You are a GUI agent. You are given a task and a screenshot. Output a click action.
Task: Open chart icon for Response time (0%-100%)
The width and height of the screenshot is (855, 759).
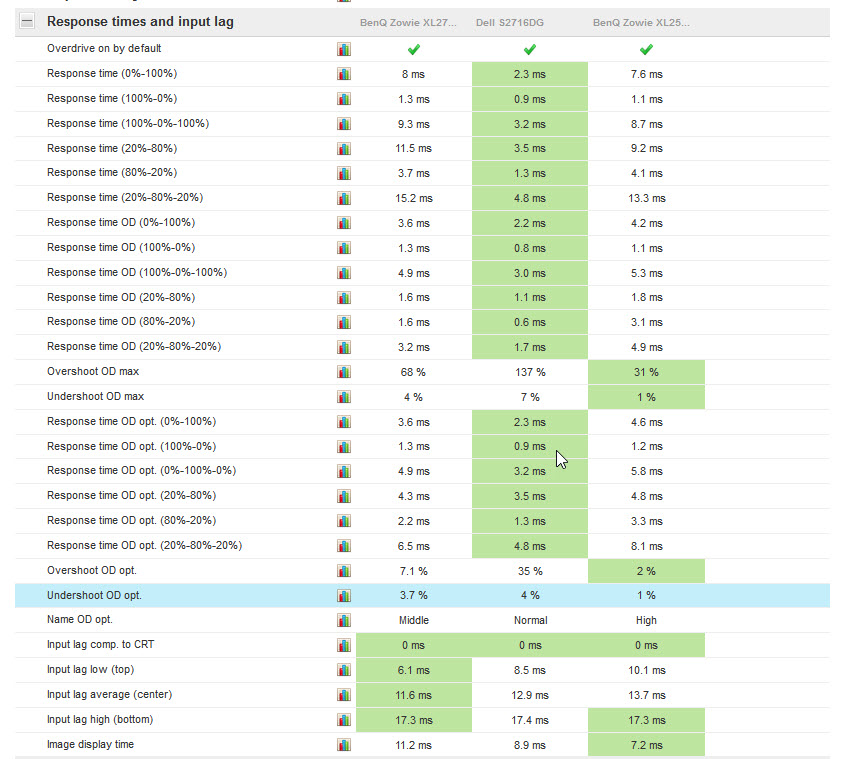tap(344, 74)
